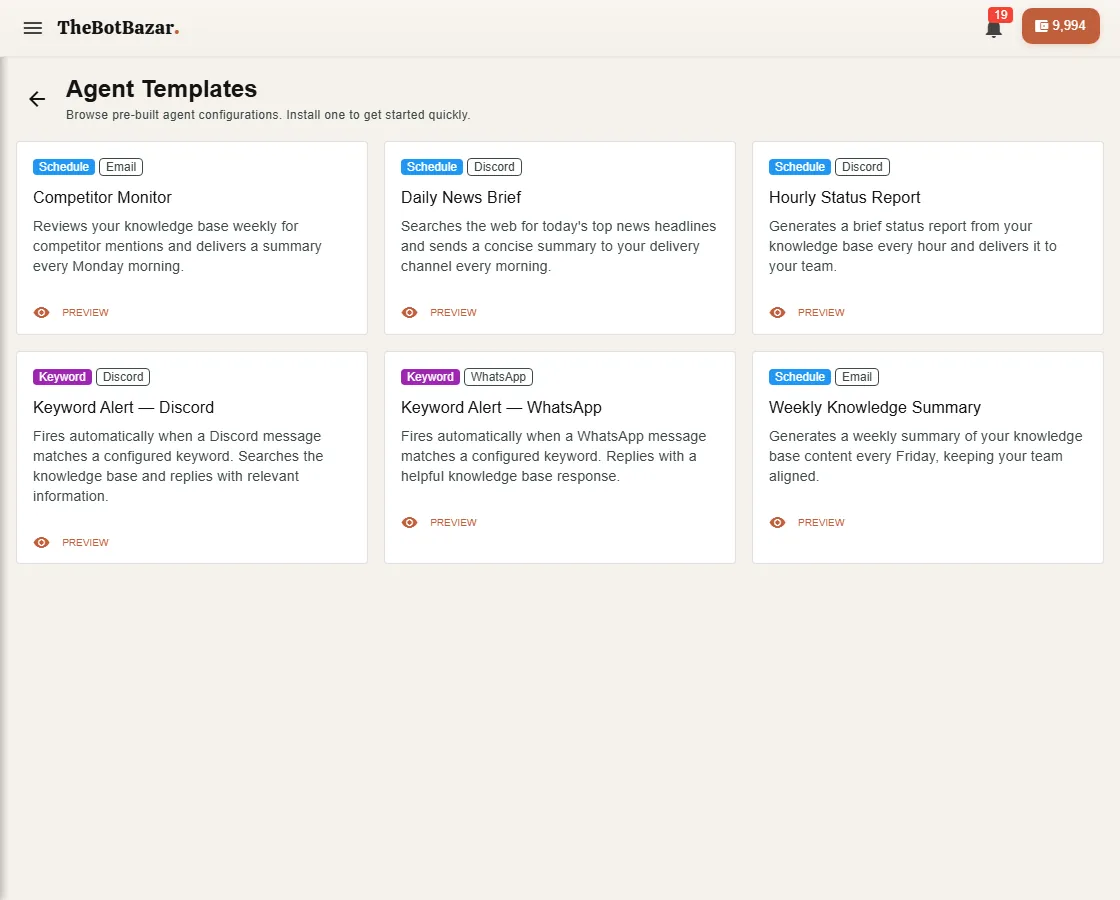This screenshot has width=1120, height=900.
Task: Click the 'Browse pre-built agent configurations' subtitle
Action: (x=268, y=115)
